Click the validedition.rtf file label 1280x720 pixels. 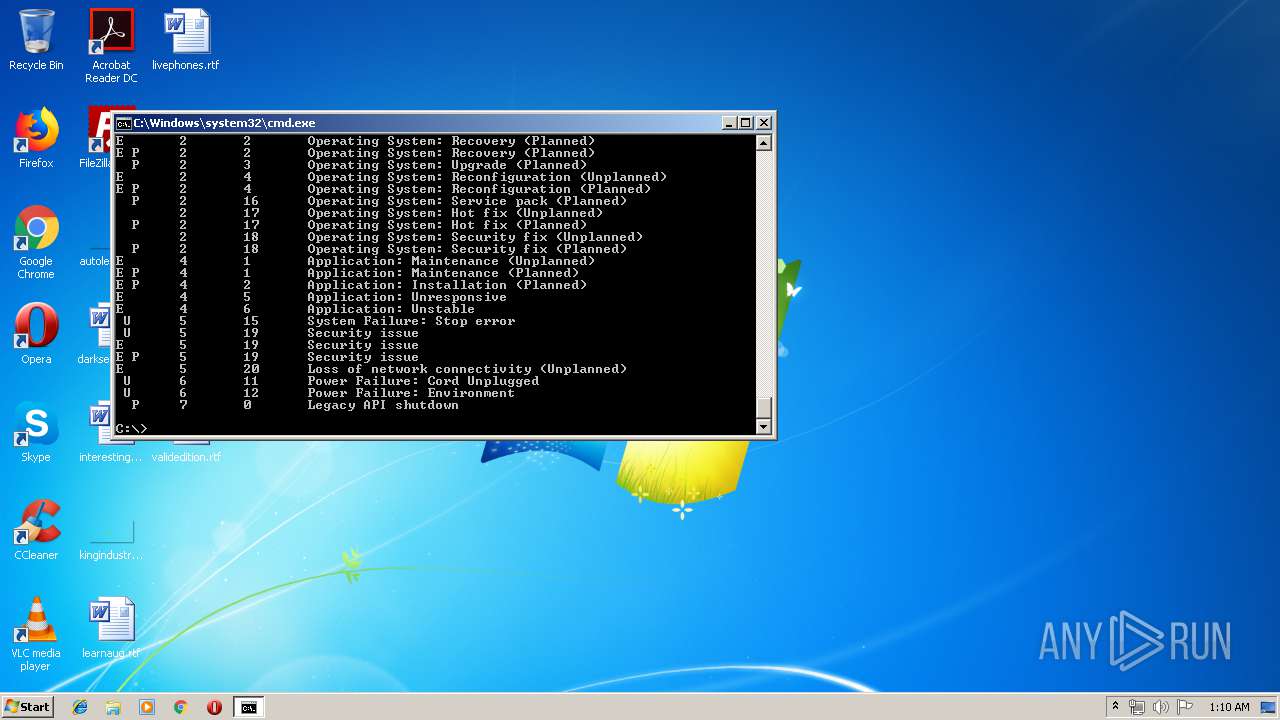[186, 457]
